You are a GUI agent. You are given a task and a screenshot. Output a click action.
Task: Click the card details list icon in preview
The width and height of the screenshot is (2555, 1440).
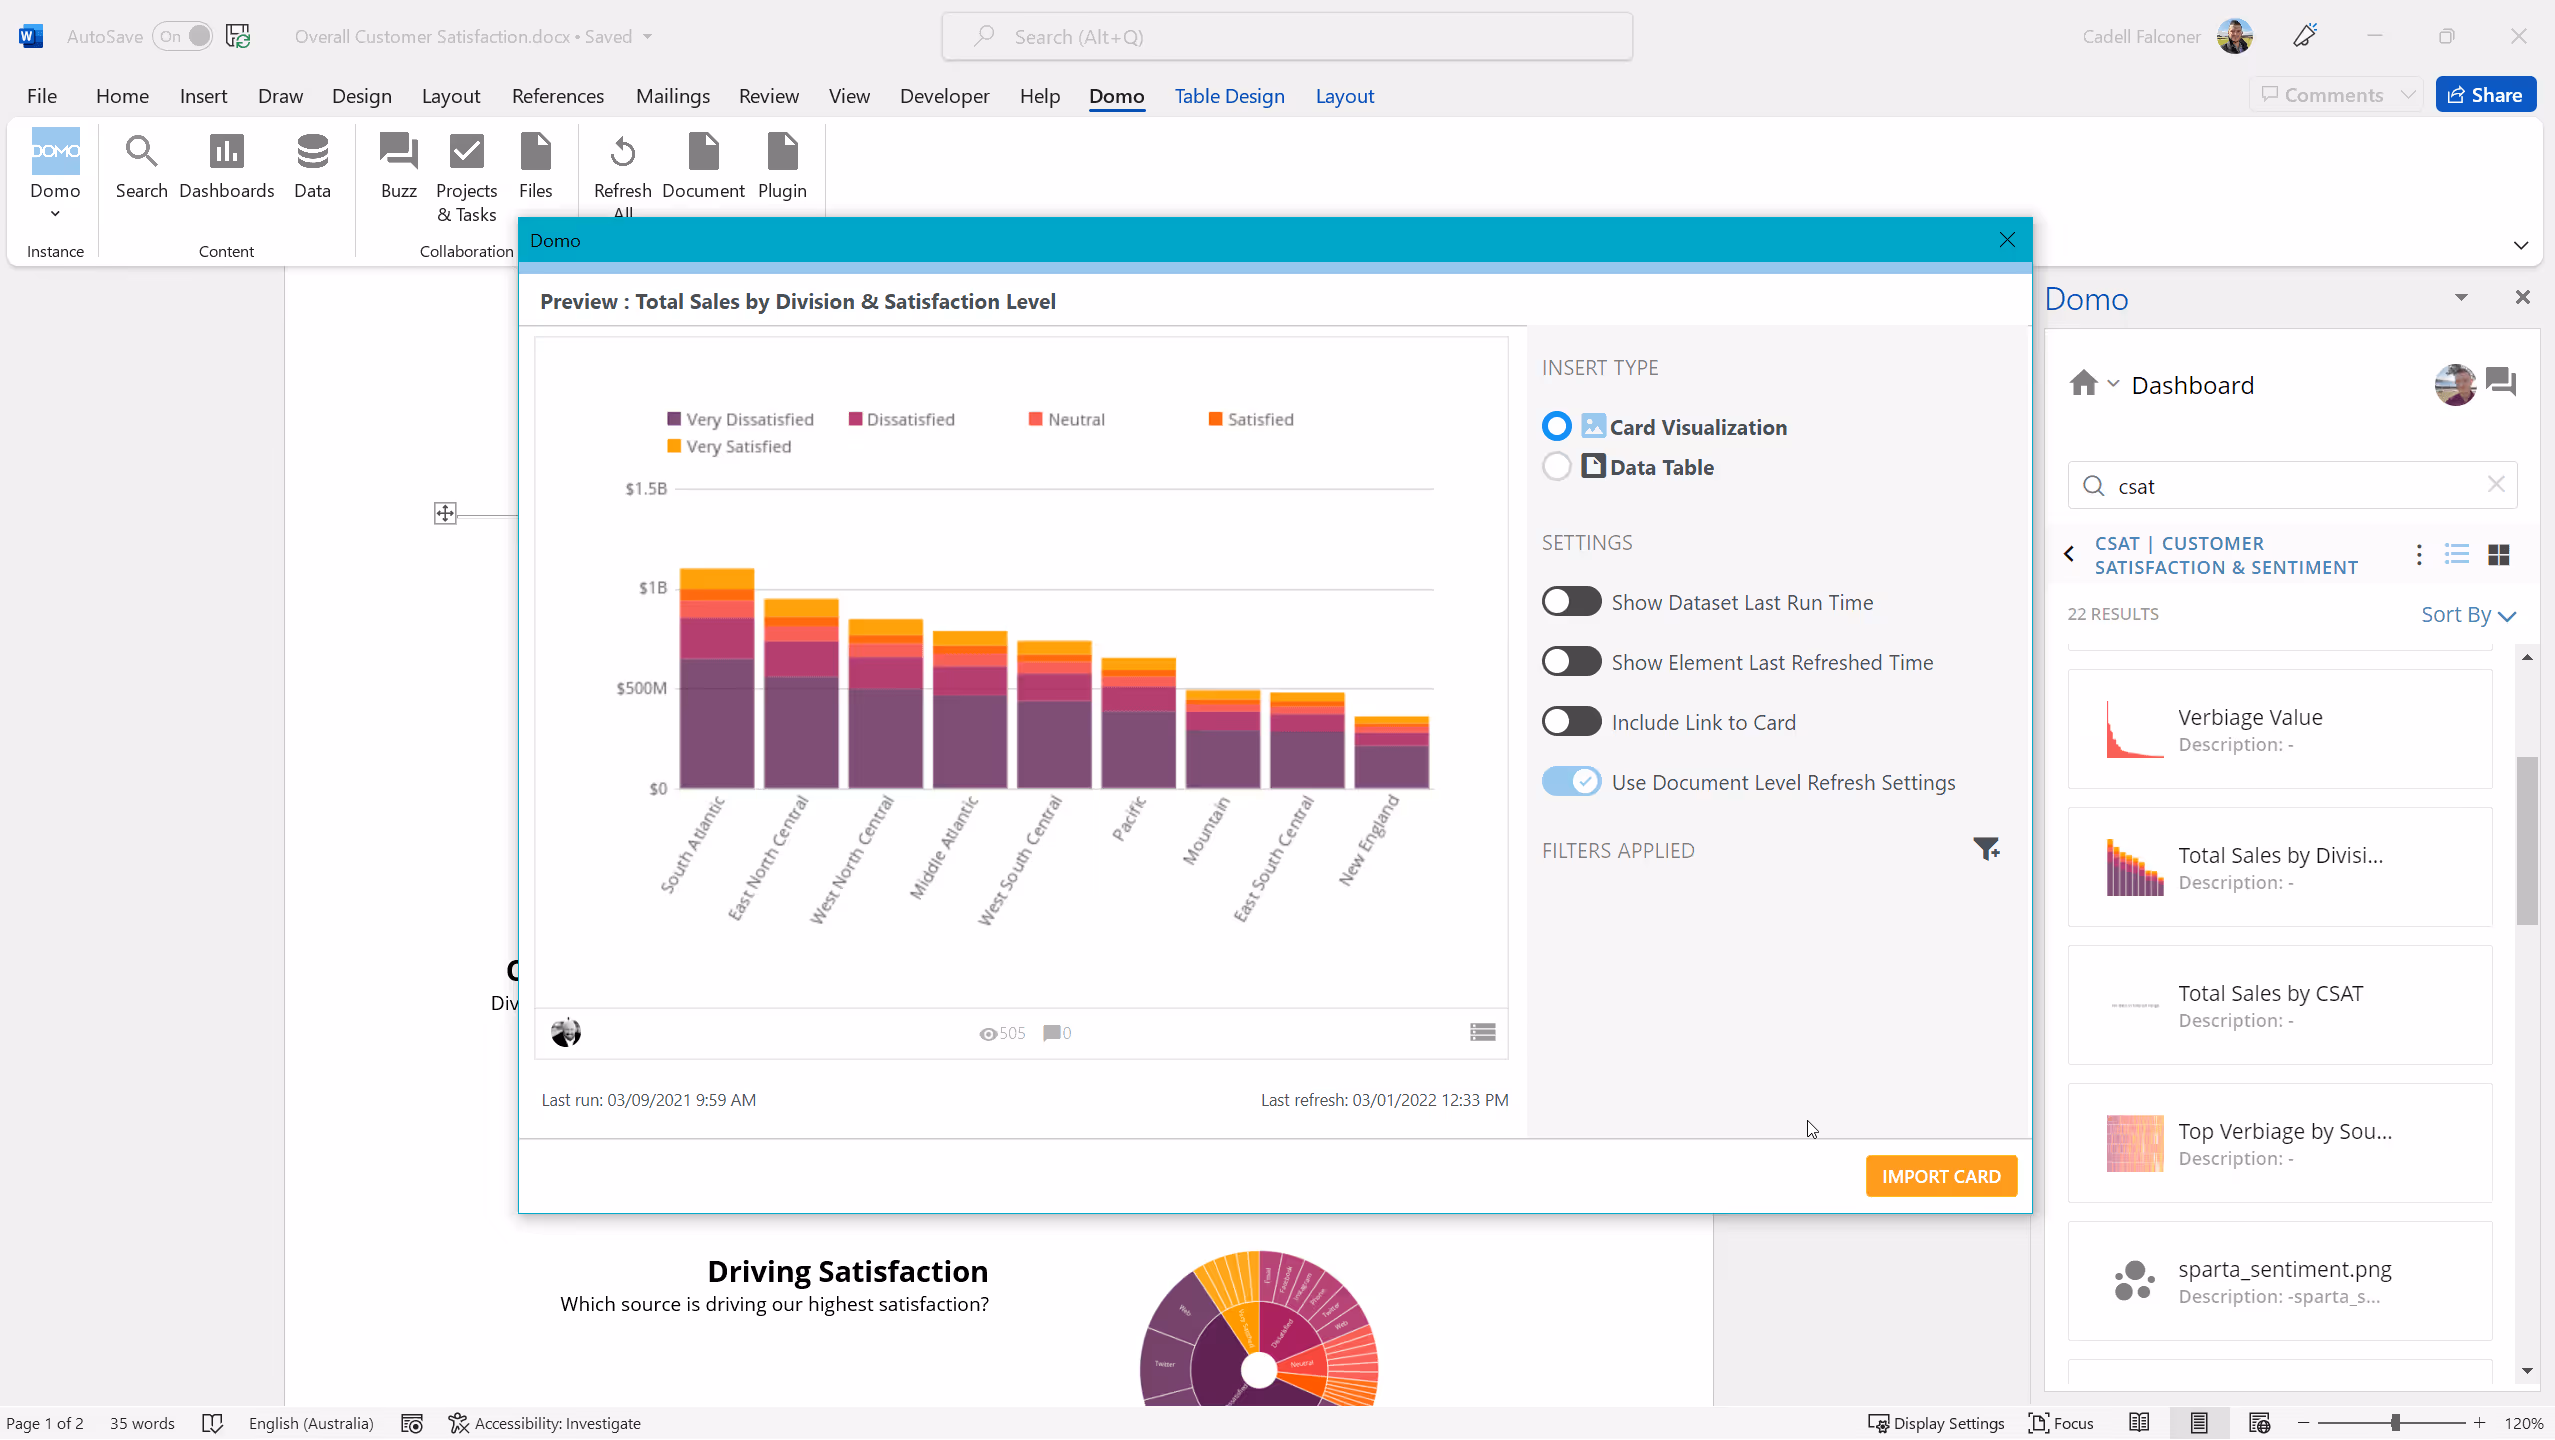[1482, 1032]
